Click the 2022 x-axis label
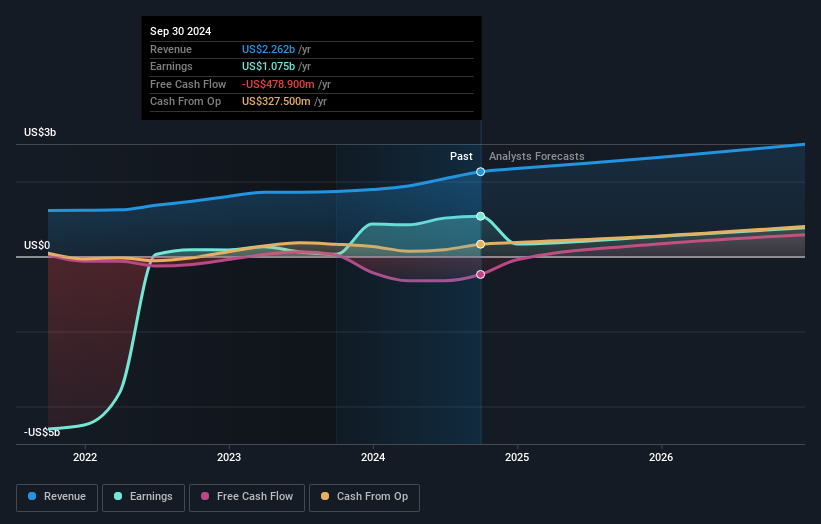Screen dimensions: 821x524 (x=85, y=457)
